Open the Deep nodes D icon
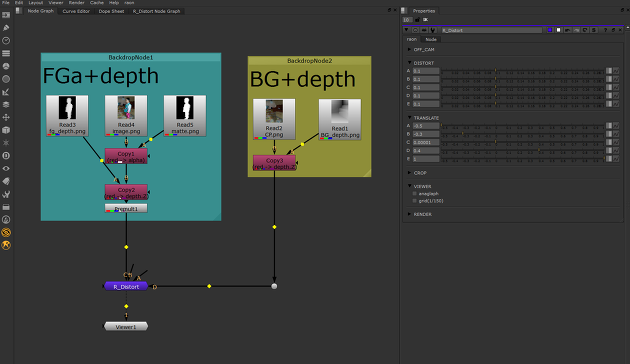Image resolution: width=630 pixels, height=364 pixels. coord(6,156)
